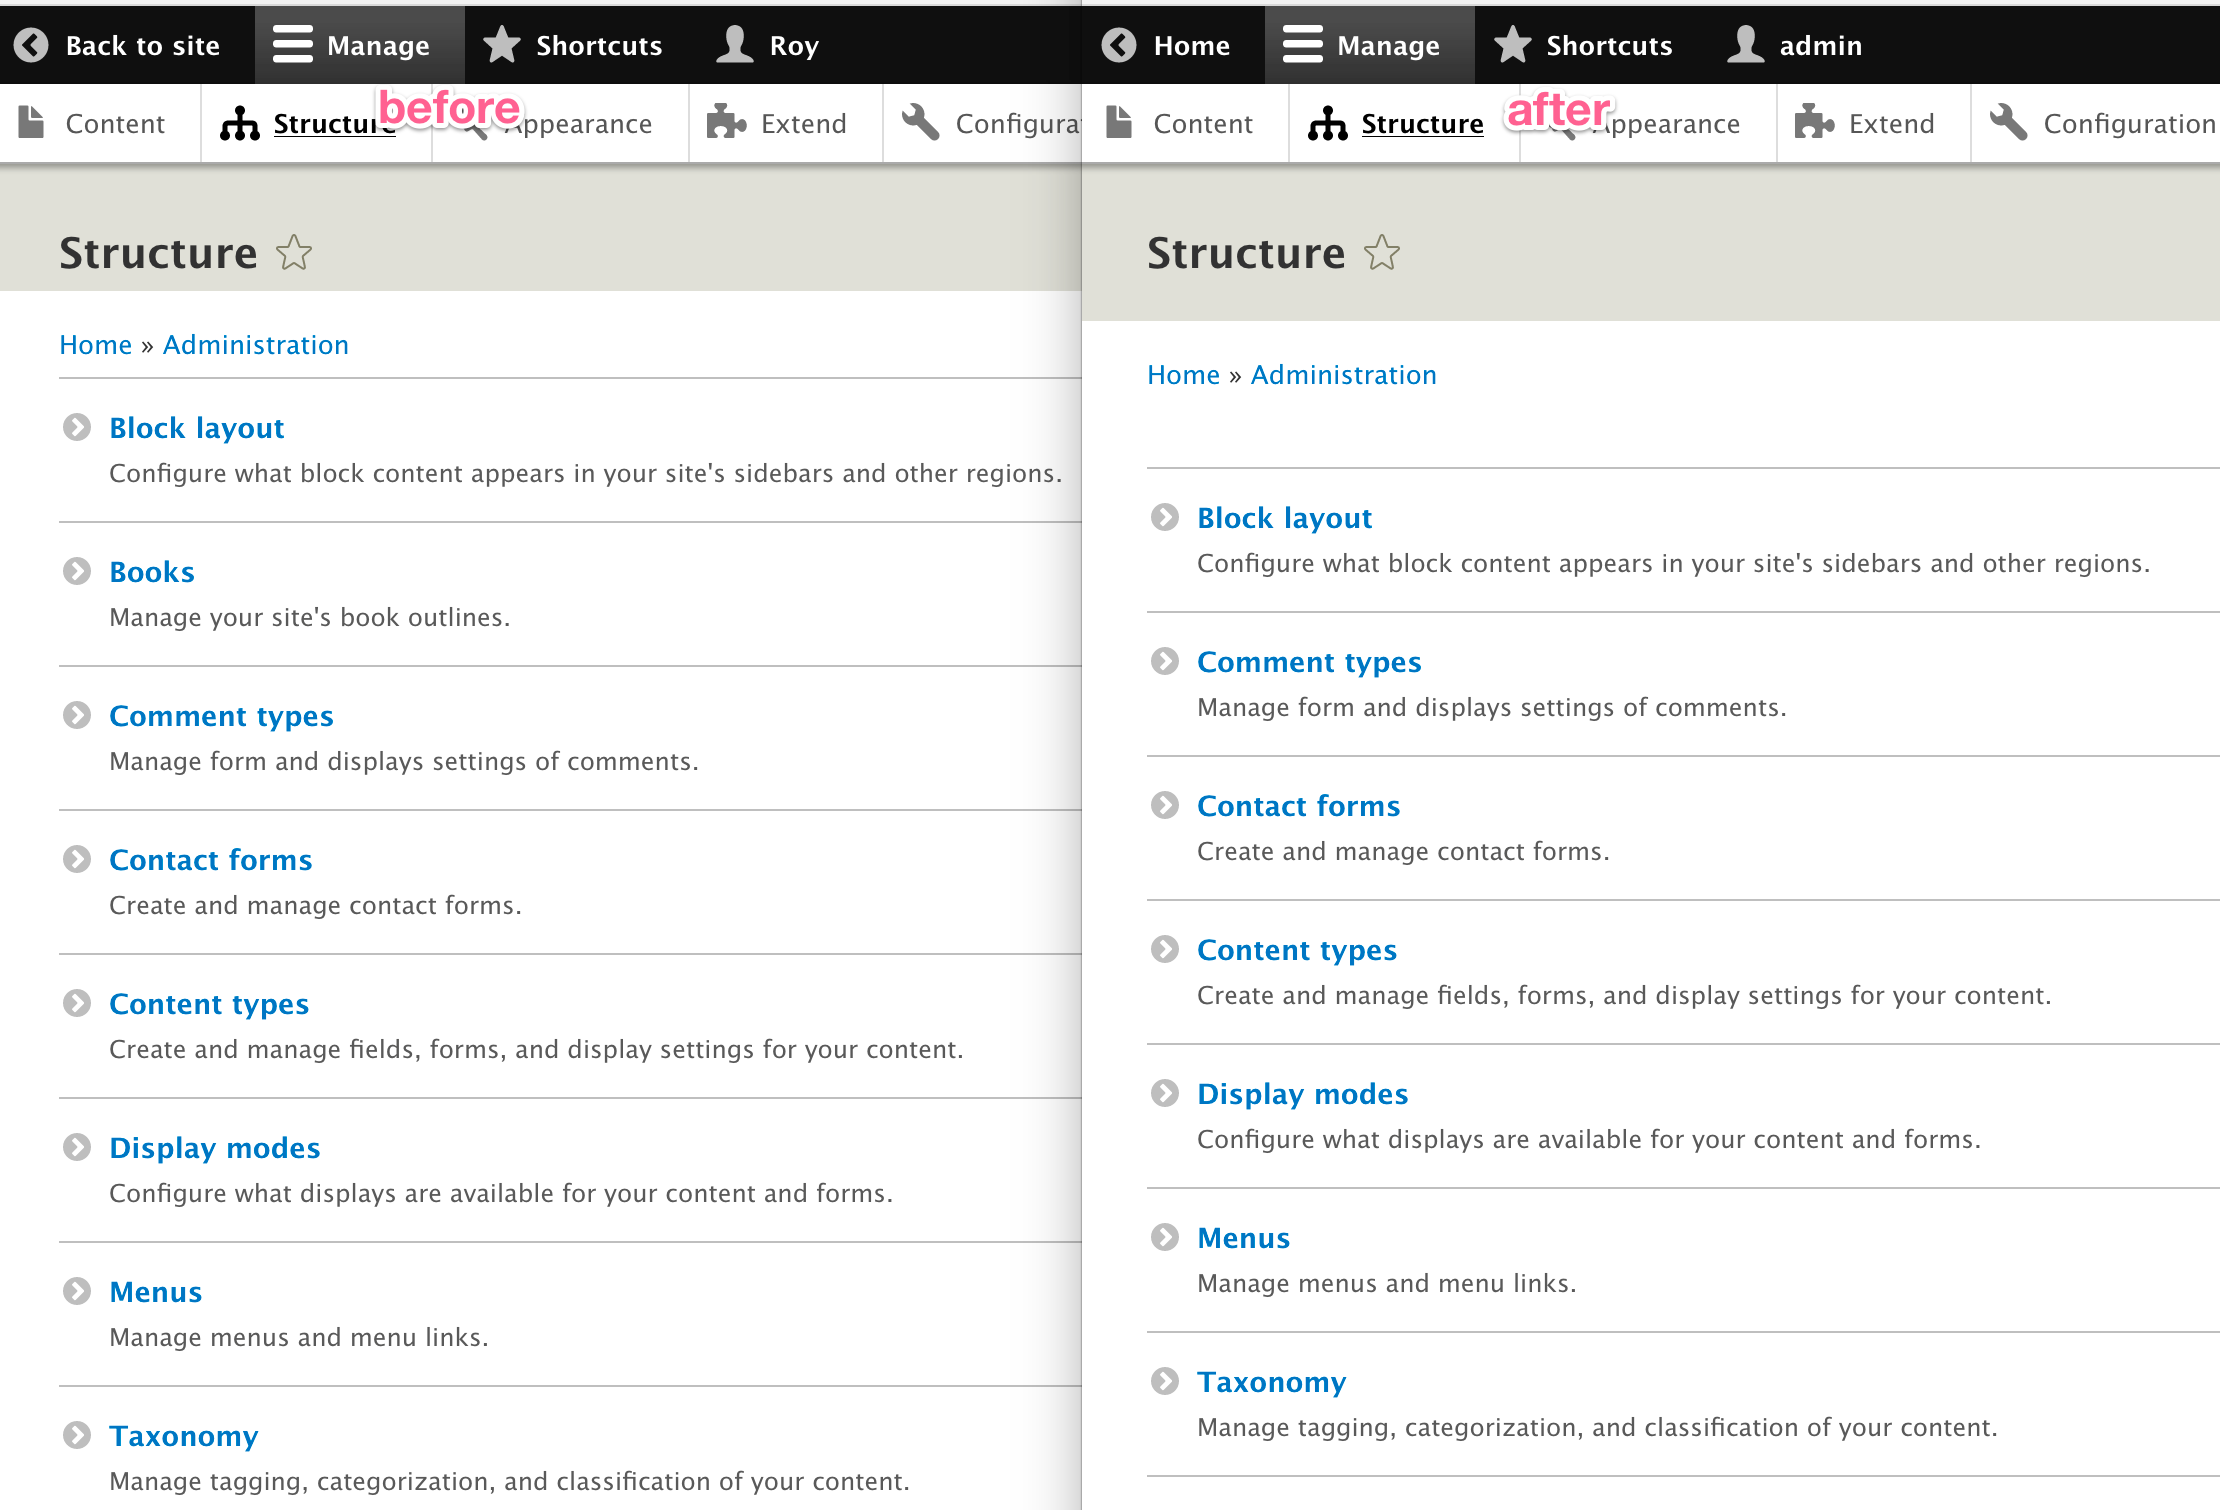
Task: Click the Configuration wrench icon on right
Action: tap(2009, 123)
